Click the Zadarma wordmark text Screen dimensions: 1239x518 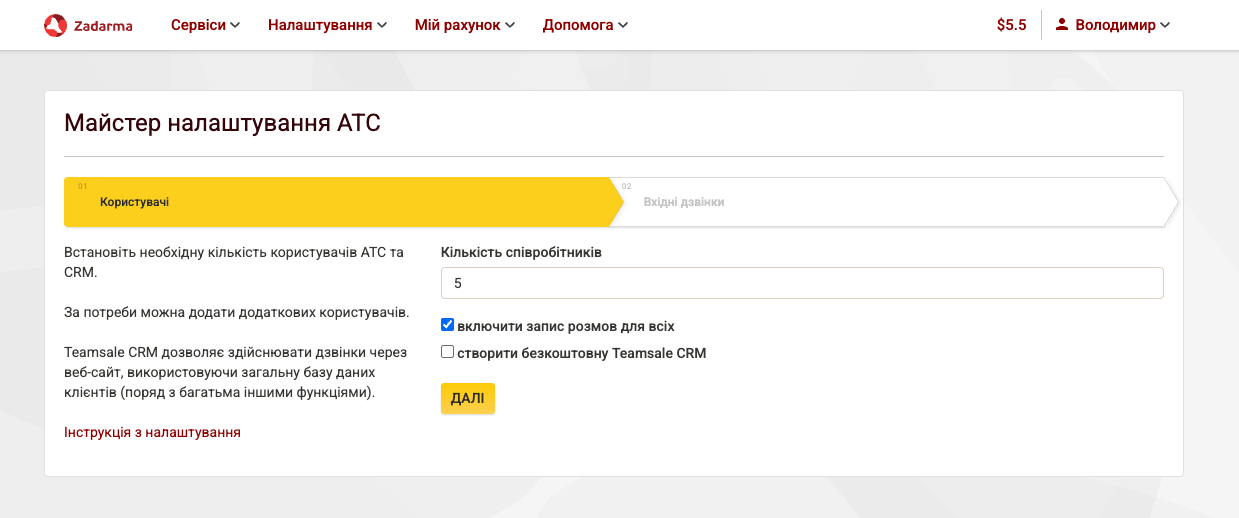click(103, 26)
